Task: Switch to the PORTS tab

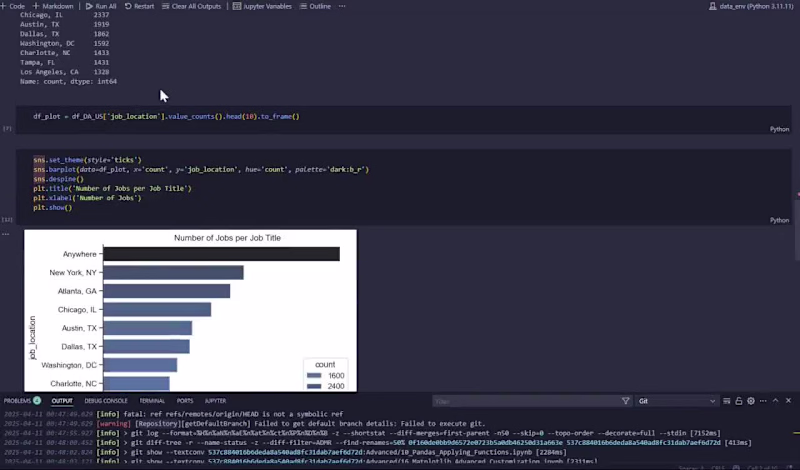Action: [185, 401]
